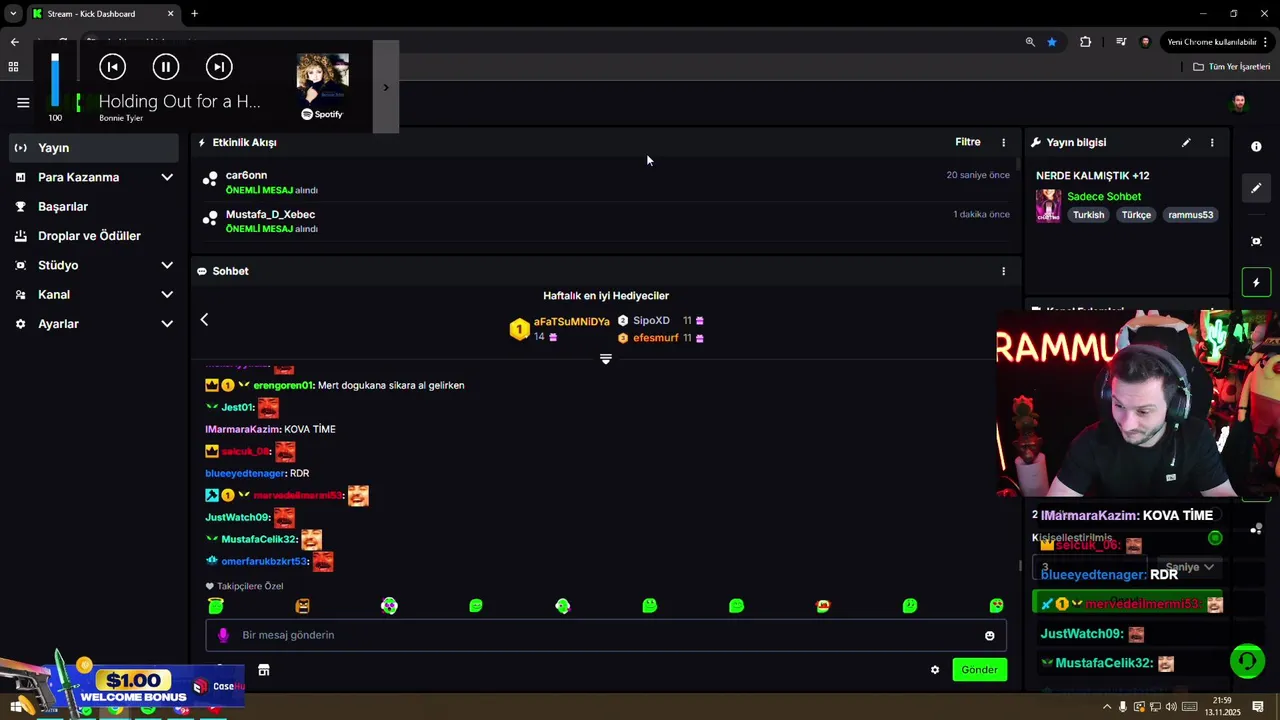The height and width of the screenshot is (720, 1280).
Task: Open the info icon in right rail
Action: click(x=1256, y=146)
